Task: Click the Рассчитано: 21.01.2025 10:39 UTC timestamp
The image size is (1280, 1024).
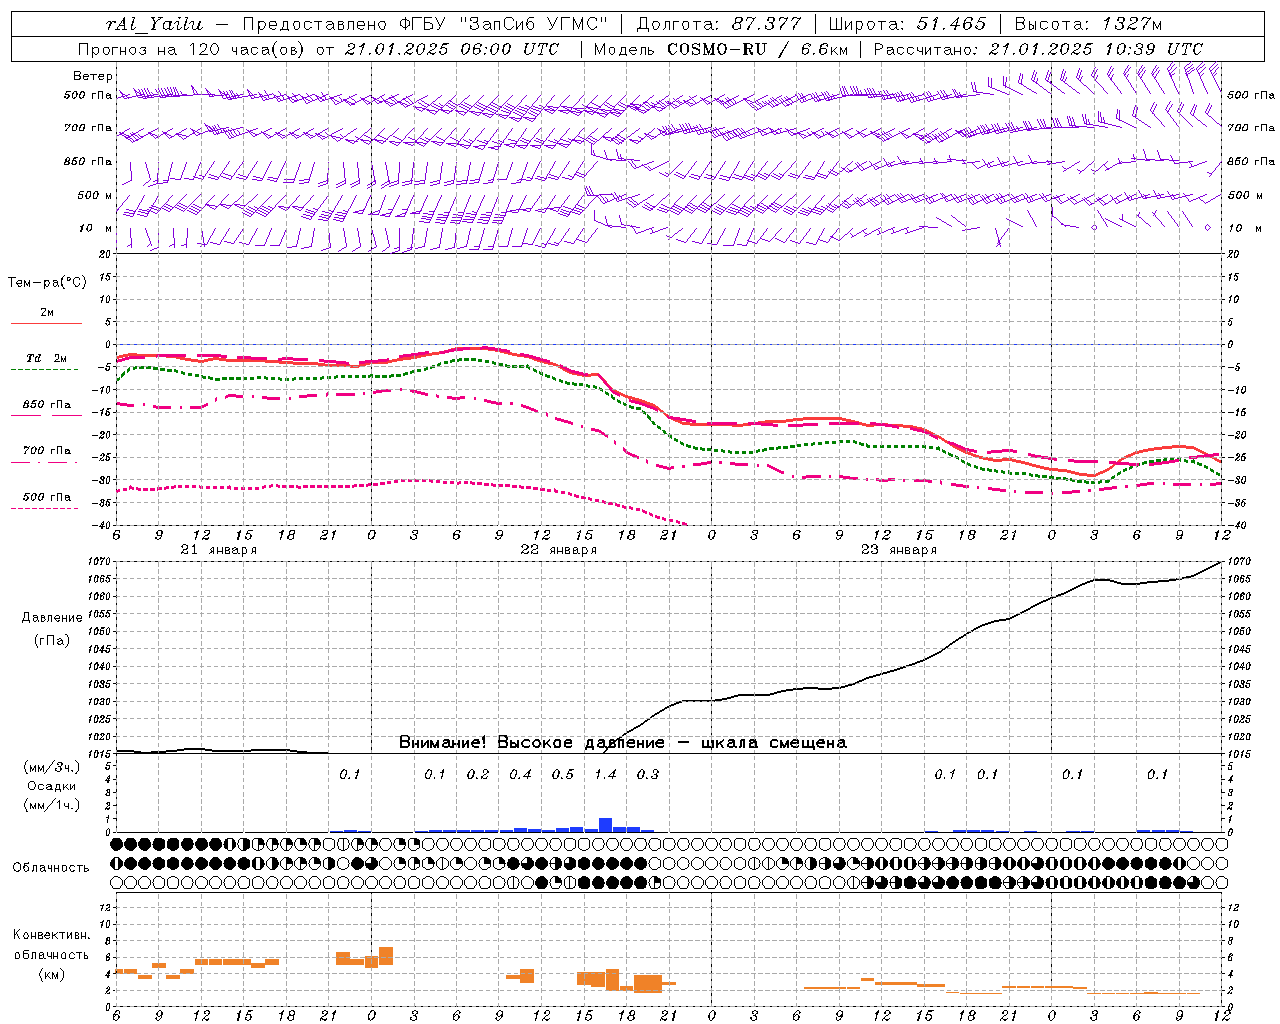Action: [x=1038, y=49]
